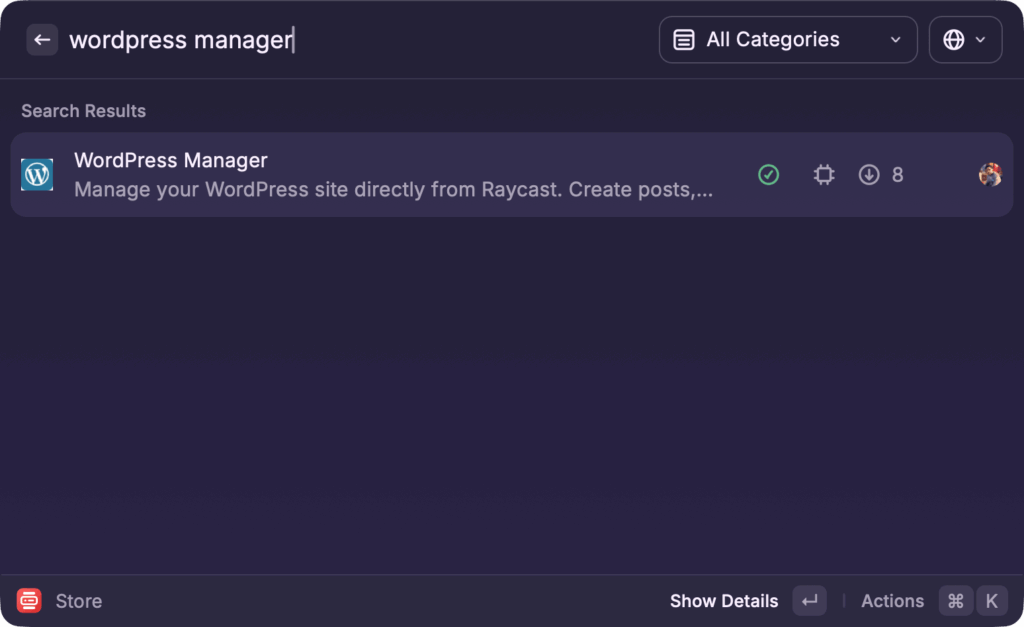Click the chip icon in the result row
1024x627 pixels.
pos(823,175)
